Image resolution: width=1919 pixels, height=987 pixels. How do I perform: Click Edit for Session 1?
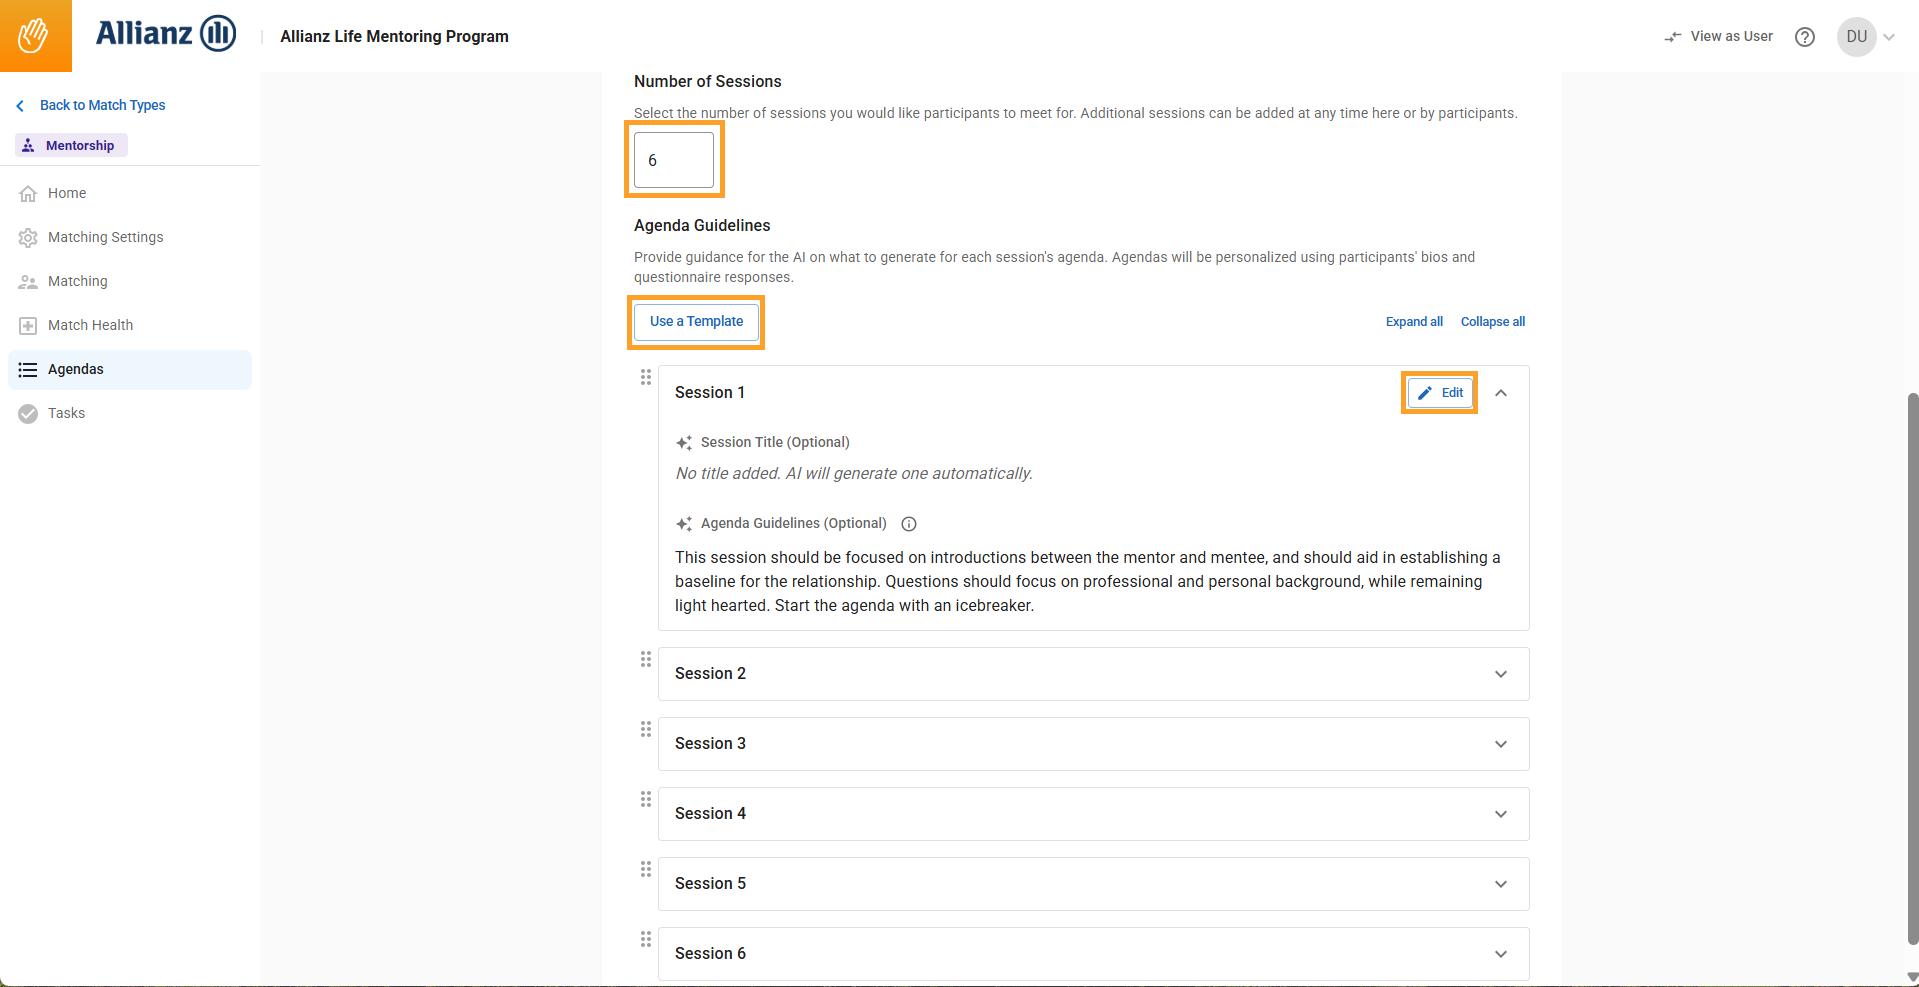[1440, 393]
